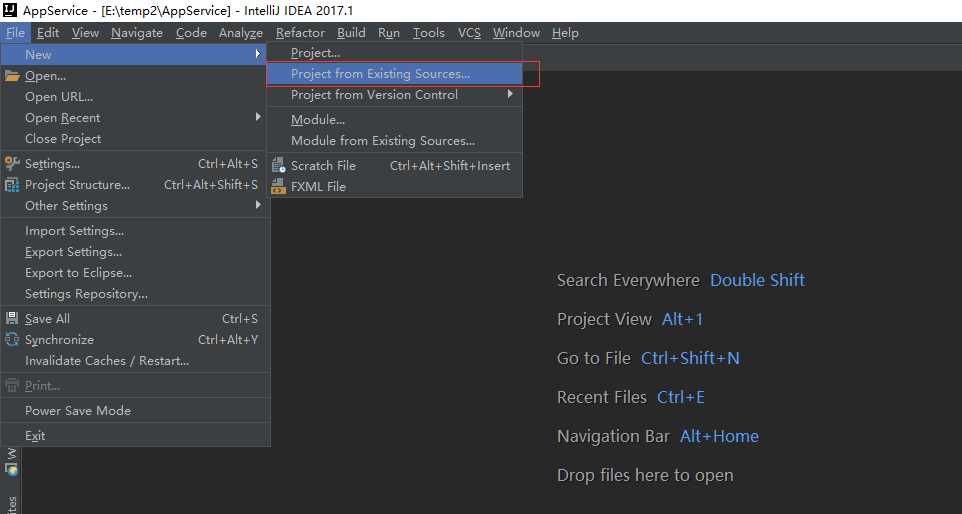Choose Other Settings menu entry

pyautogui.click(x=134, y=205)
